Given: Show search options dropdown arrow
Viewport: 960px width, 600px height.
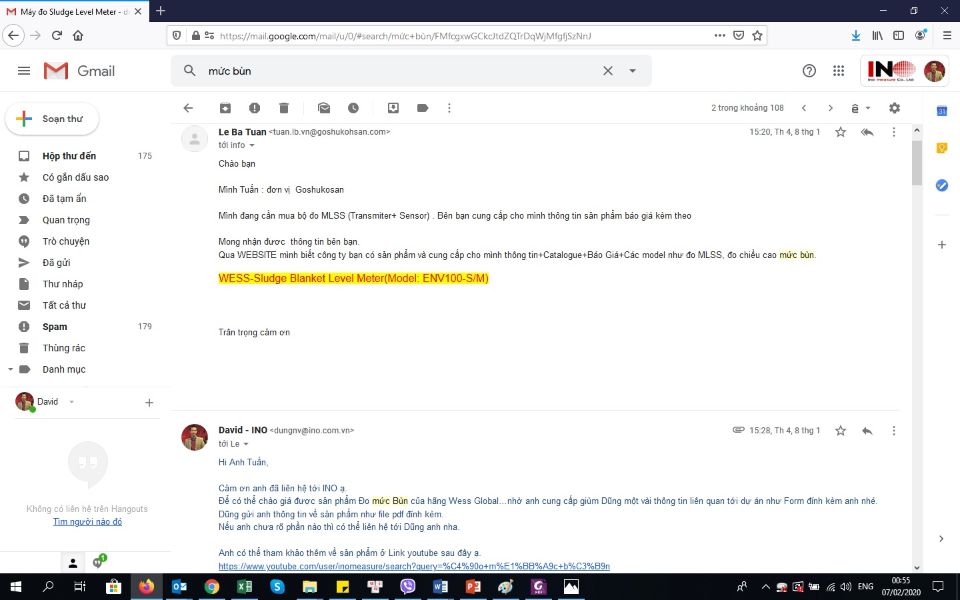Looking at the screenshot, I should click(x=632, y=71).
